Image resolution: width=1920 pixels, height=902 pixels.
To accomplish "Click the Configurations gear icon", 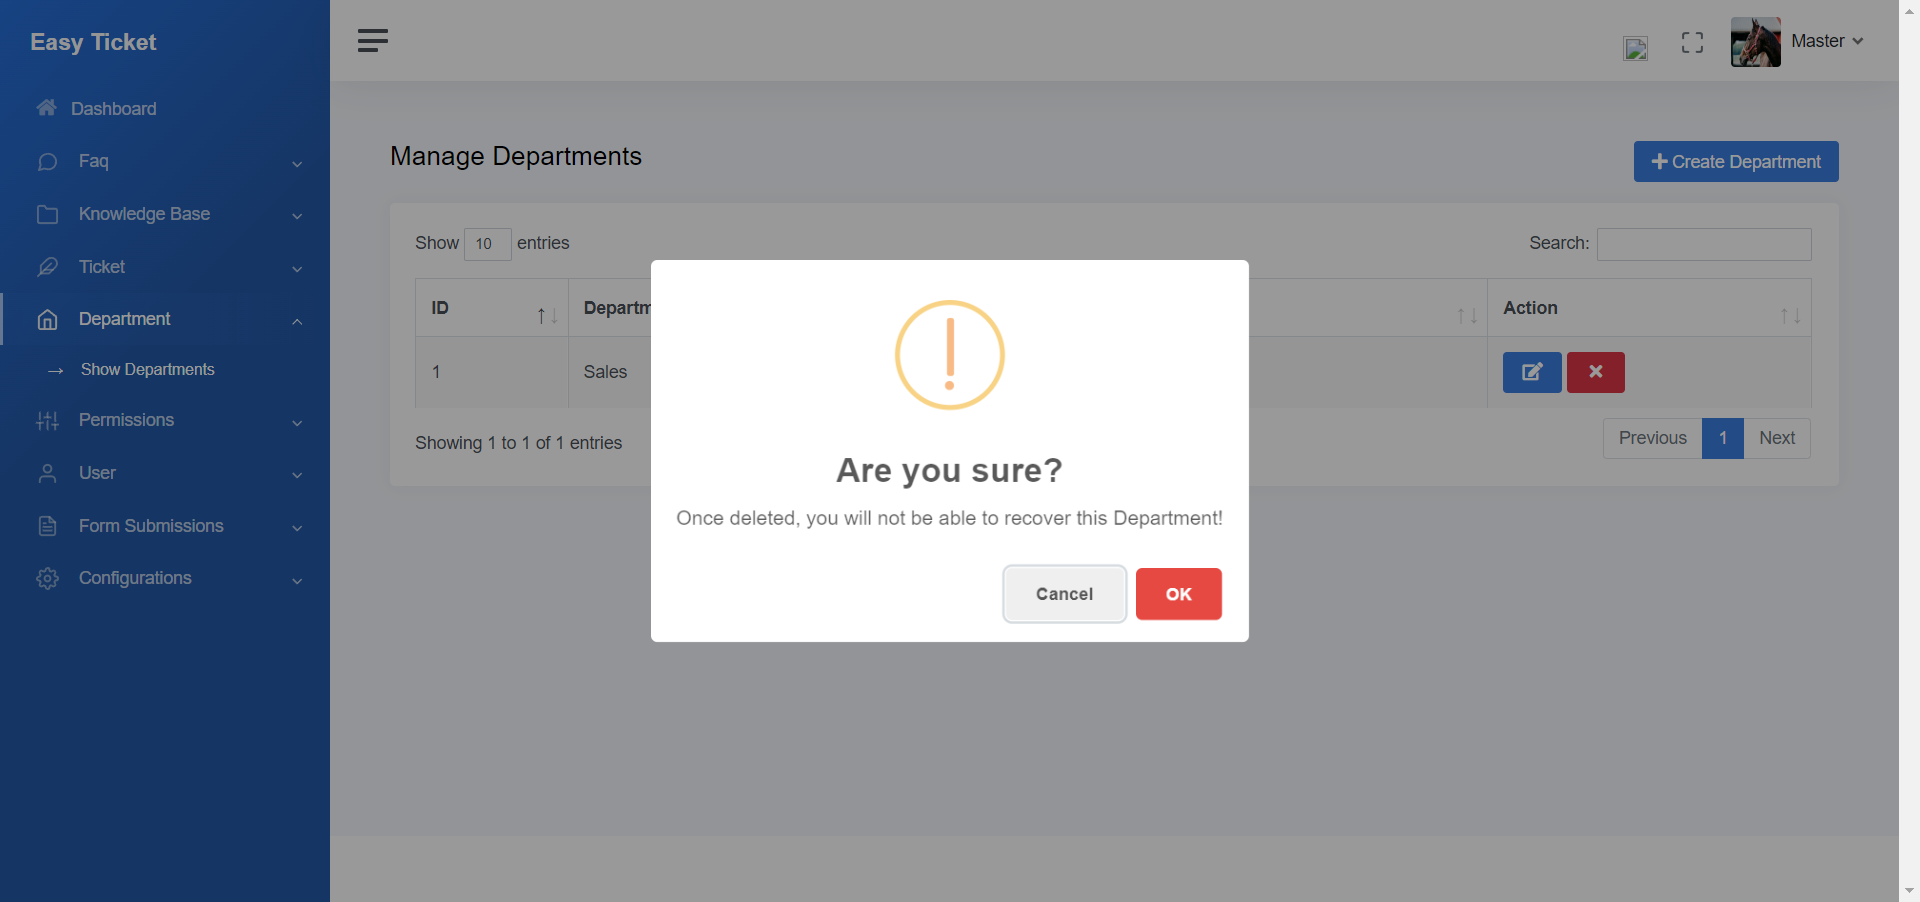I will [x=47, y=578].
